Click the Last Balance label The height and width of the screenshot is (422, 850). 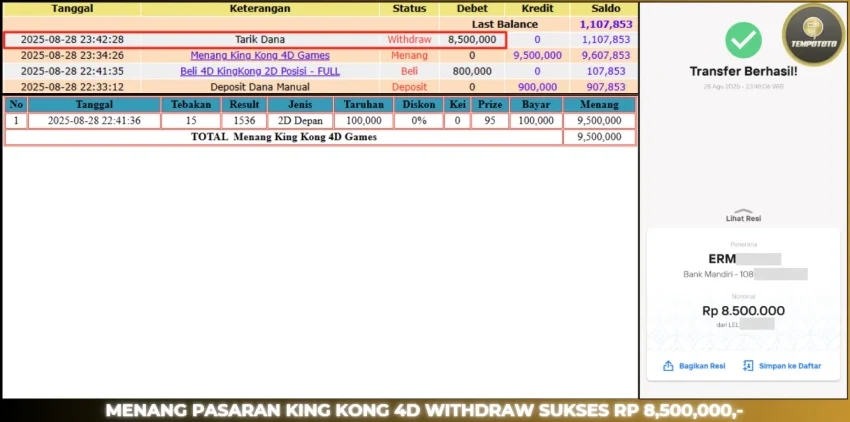click(505, 24)
